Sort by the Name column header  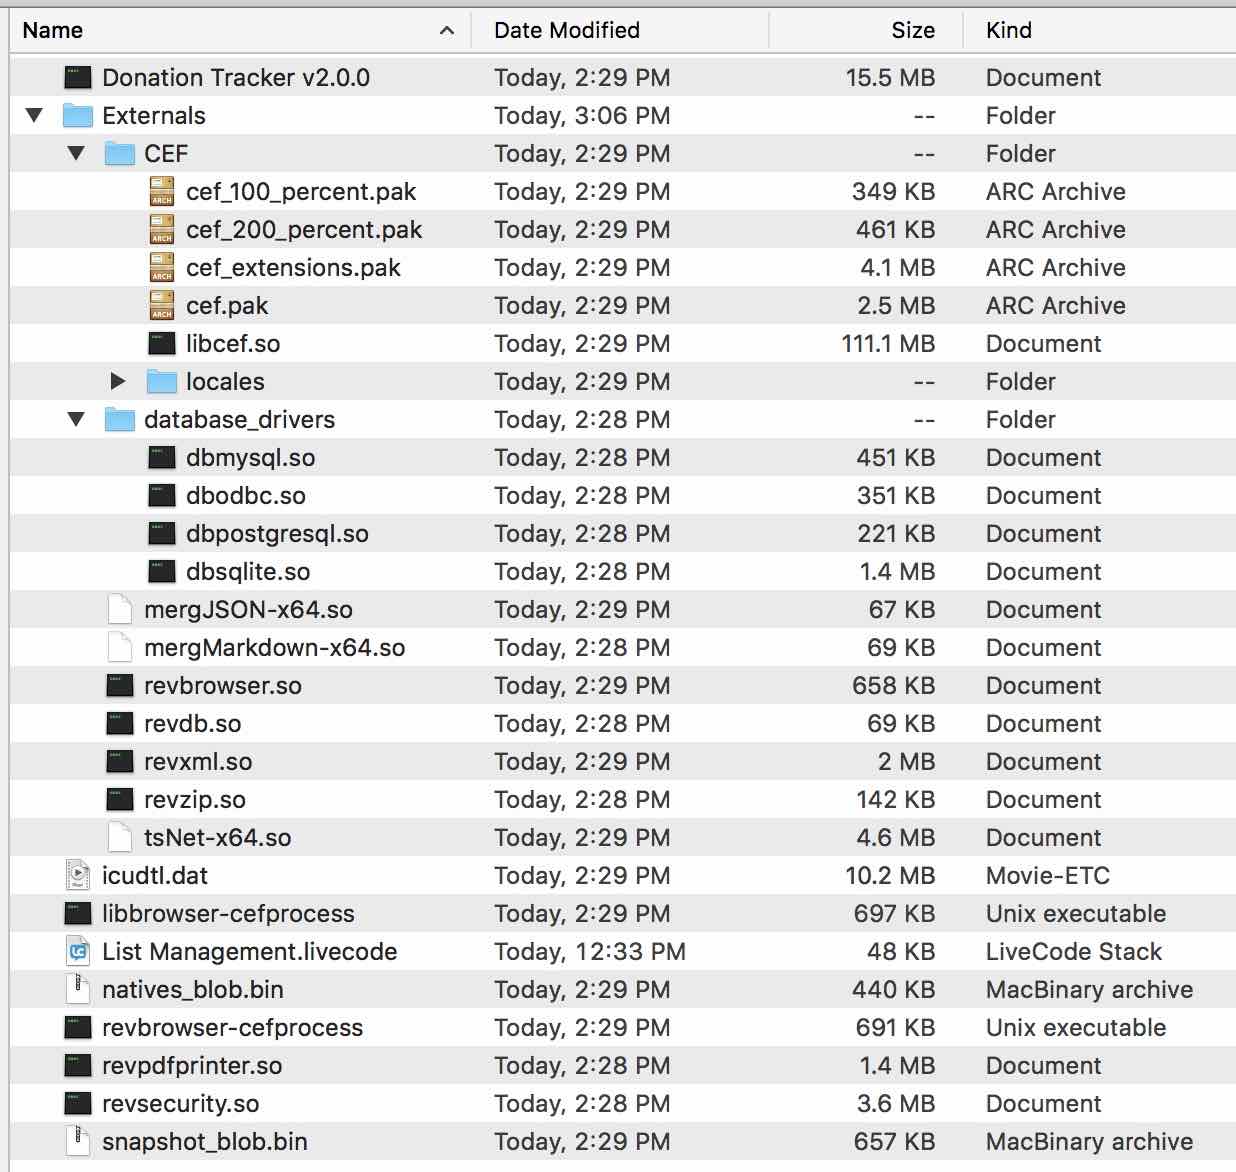point(53,30)
